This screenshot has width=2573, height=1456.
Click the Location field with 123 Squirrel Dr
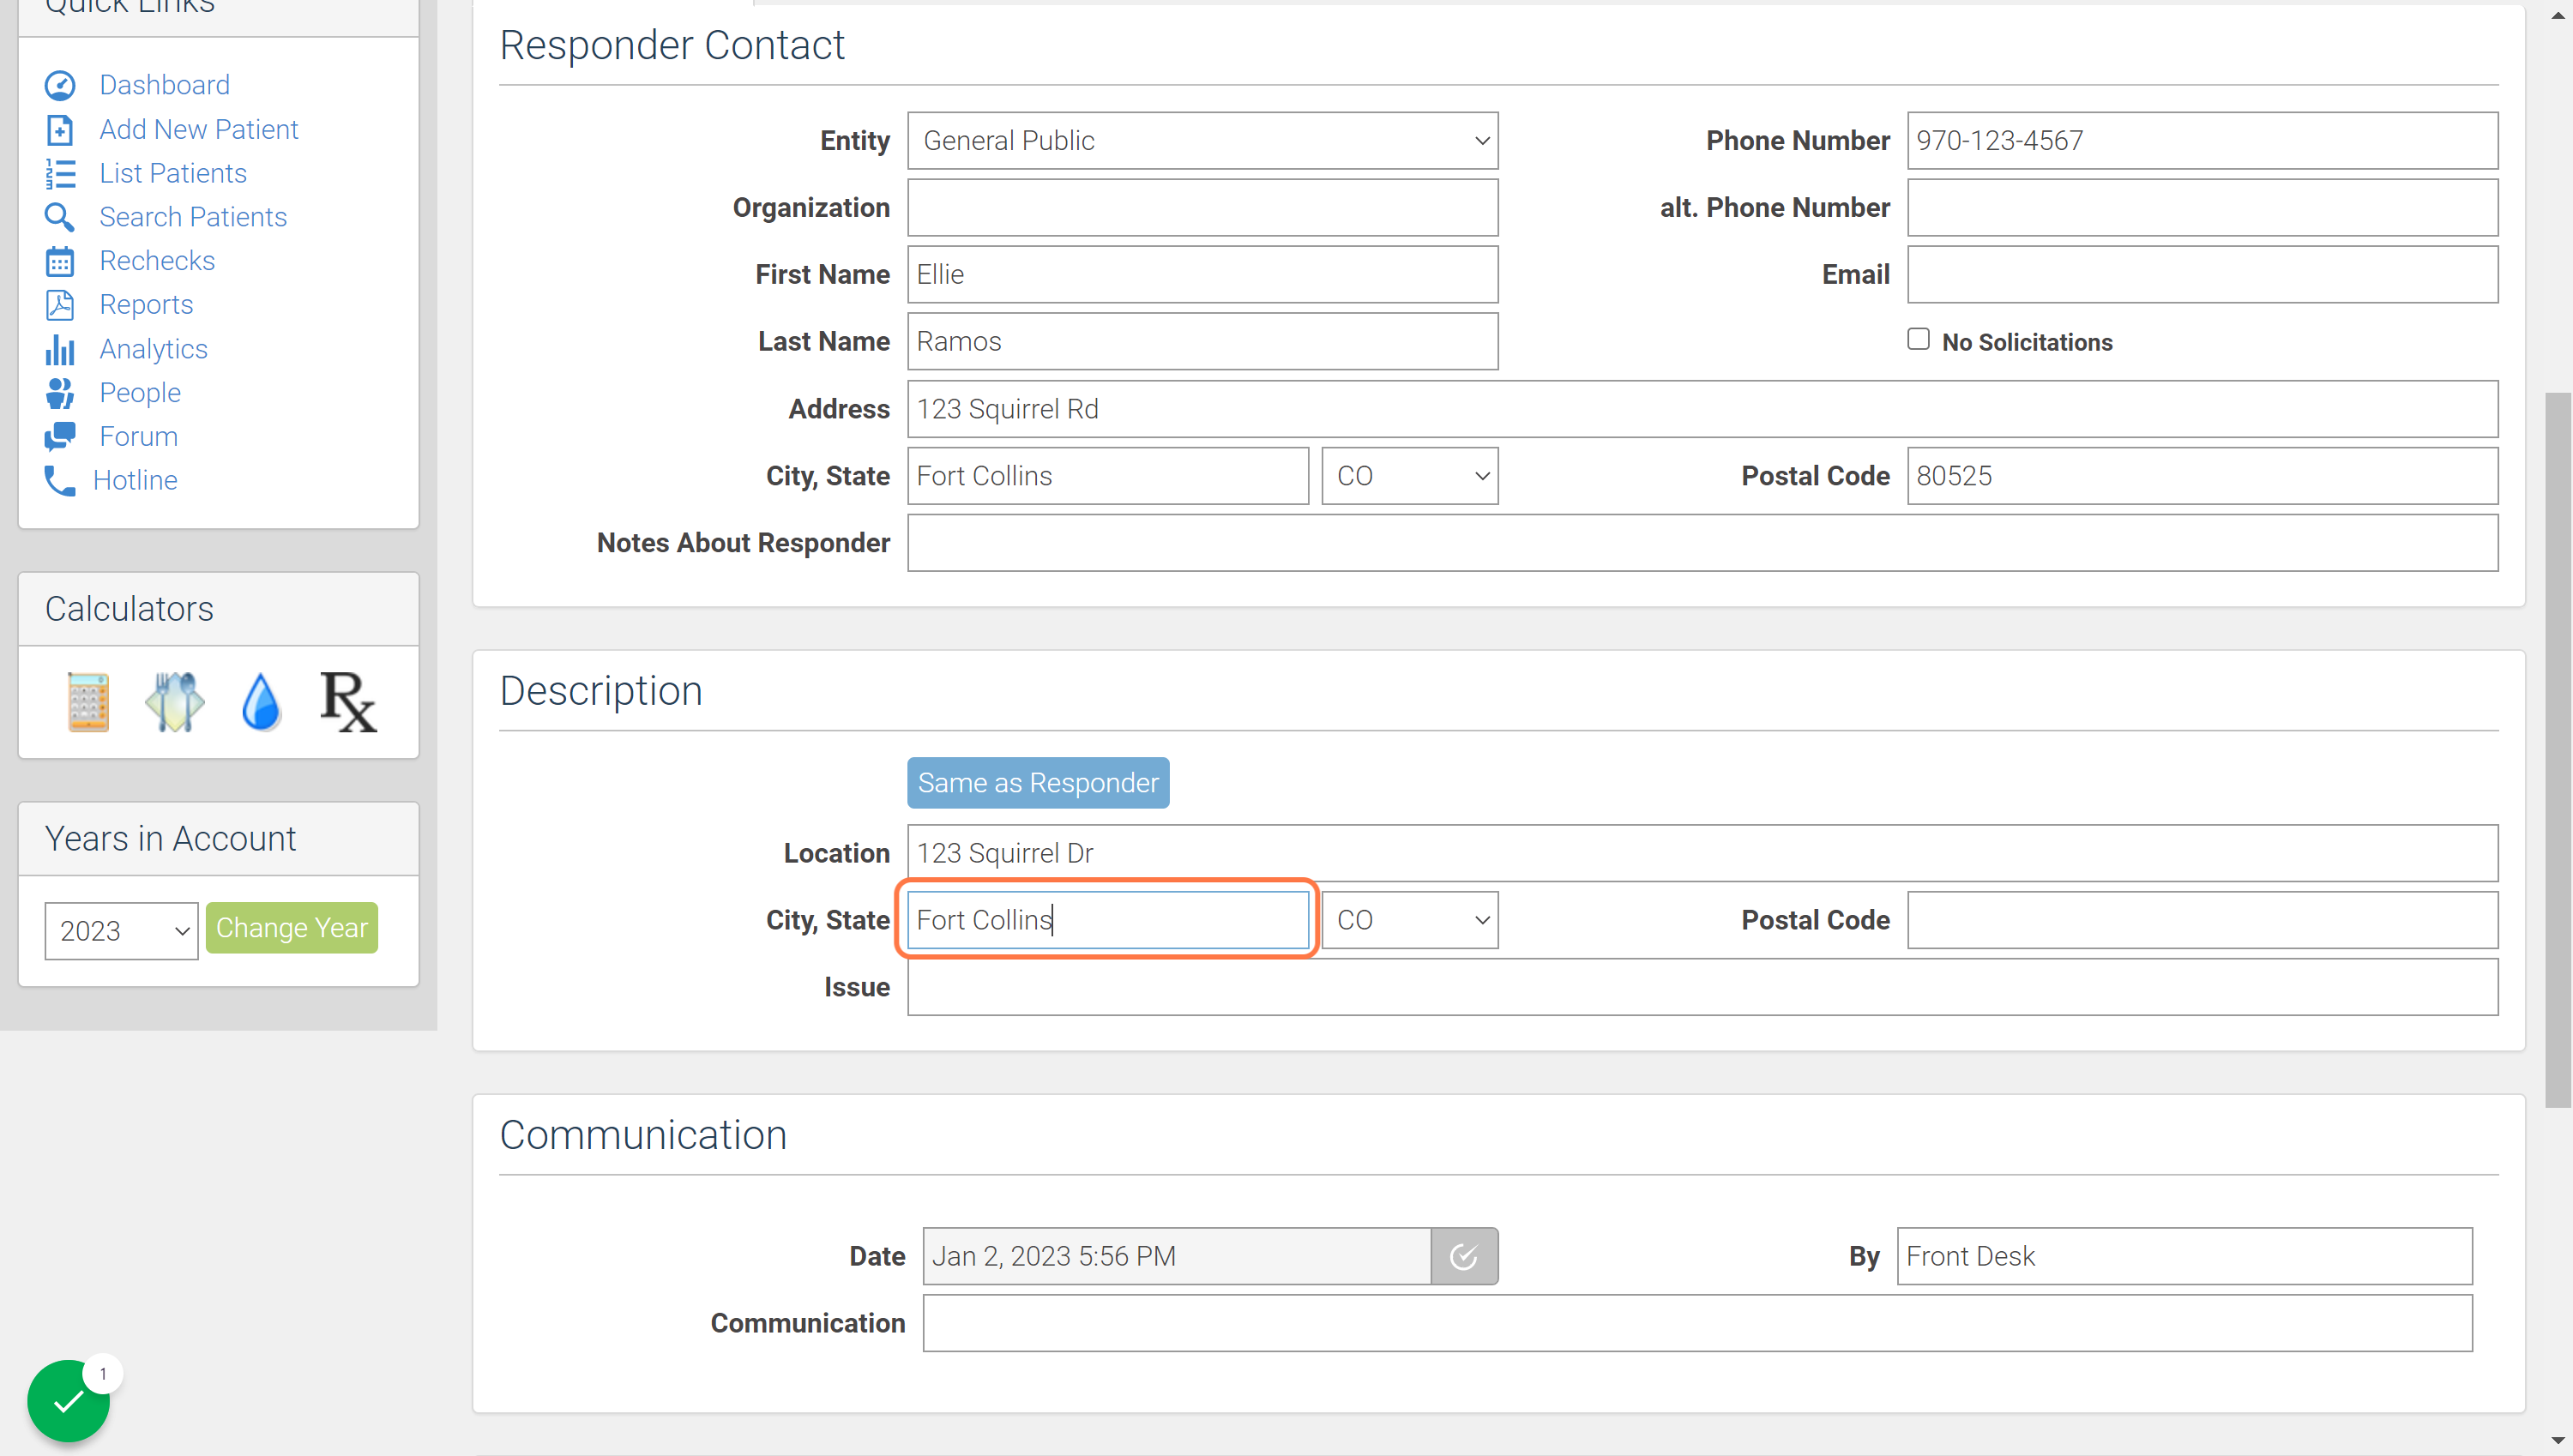tap(1702, 853)
